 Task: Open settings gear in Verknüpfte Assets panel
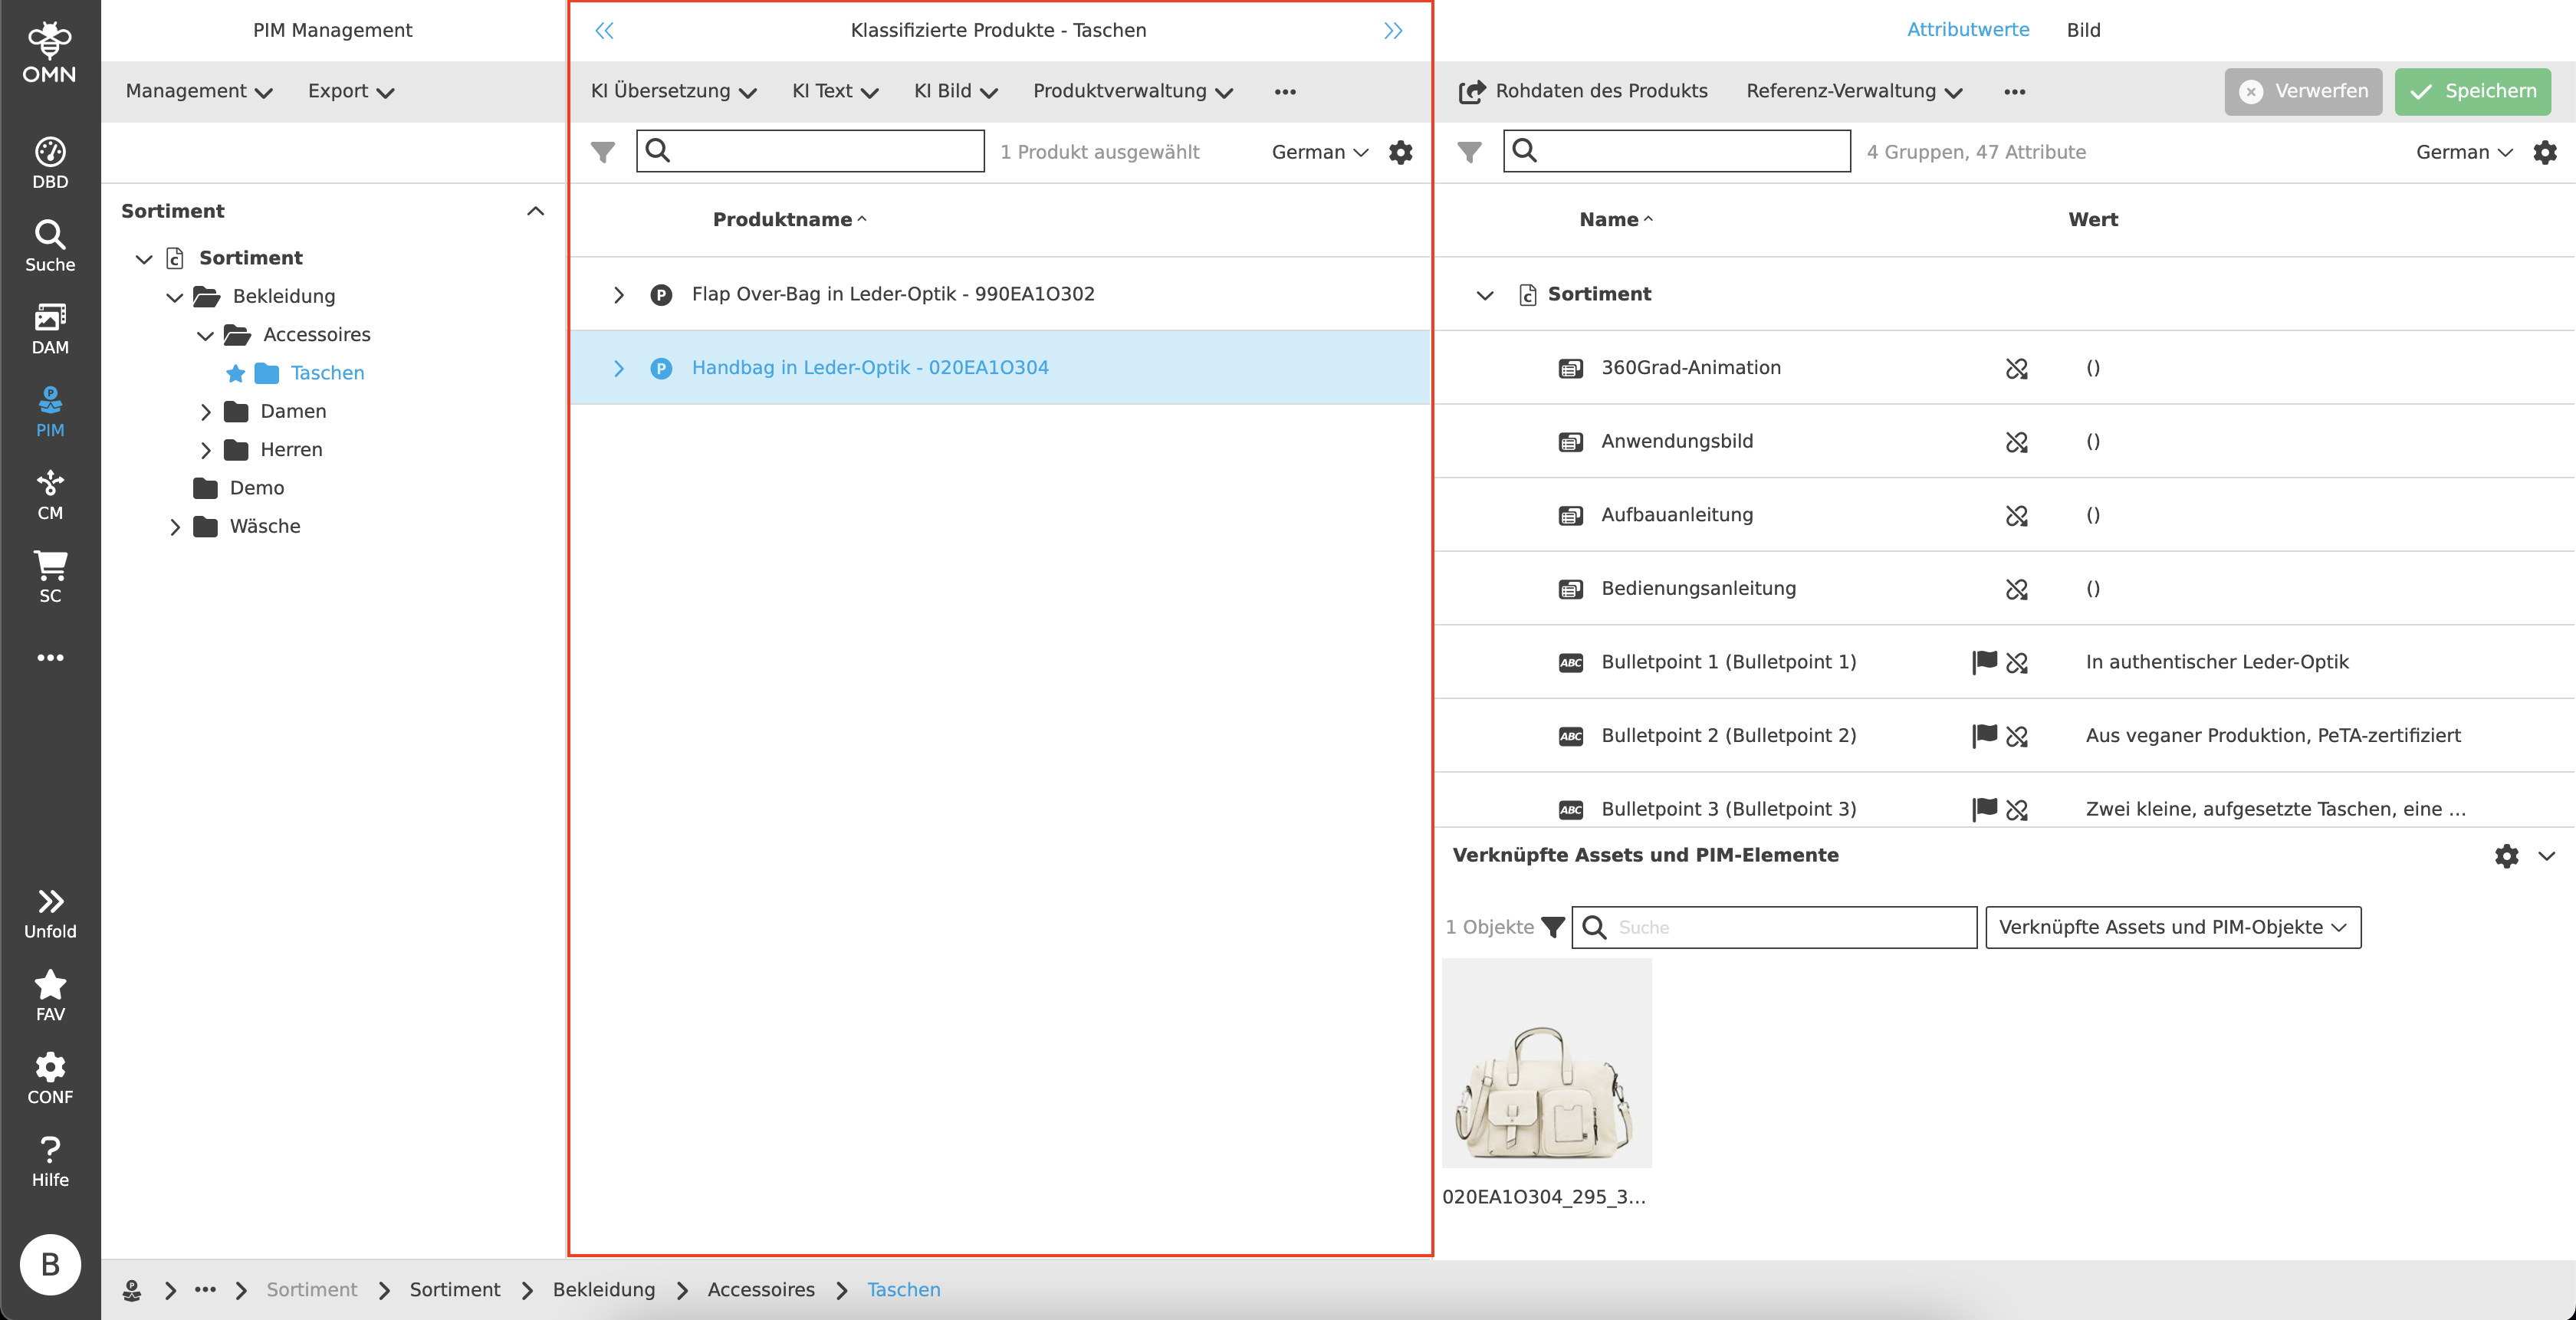[2506, 856]
